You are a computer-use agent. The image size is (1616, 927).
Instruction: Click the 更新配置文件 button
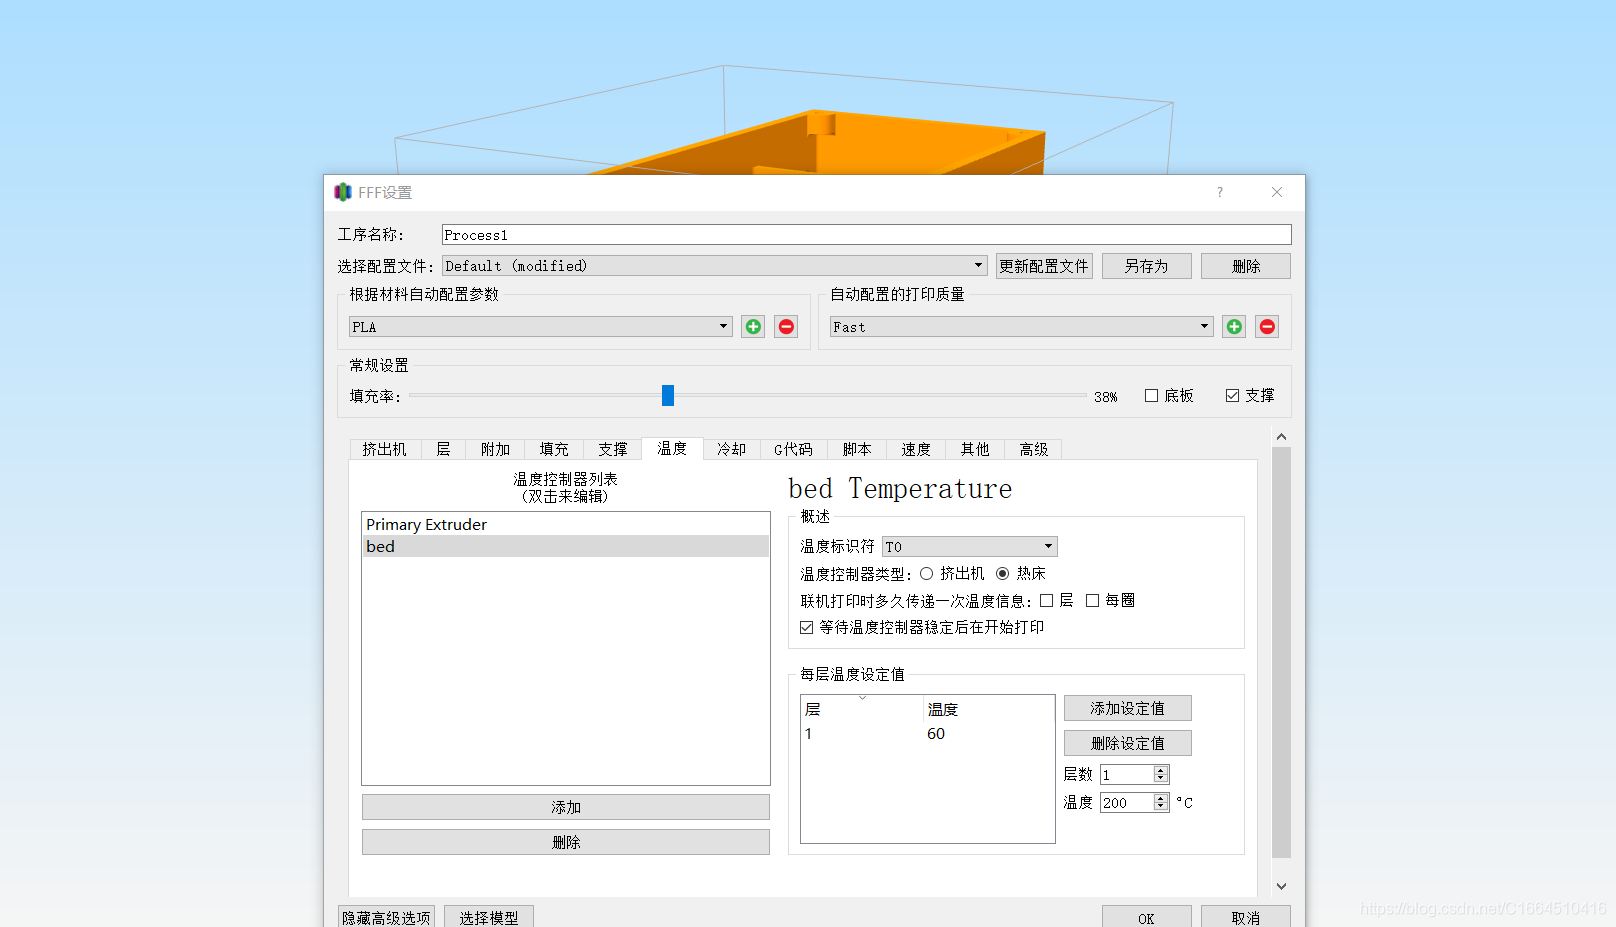point(1044,266)
